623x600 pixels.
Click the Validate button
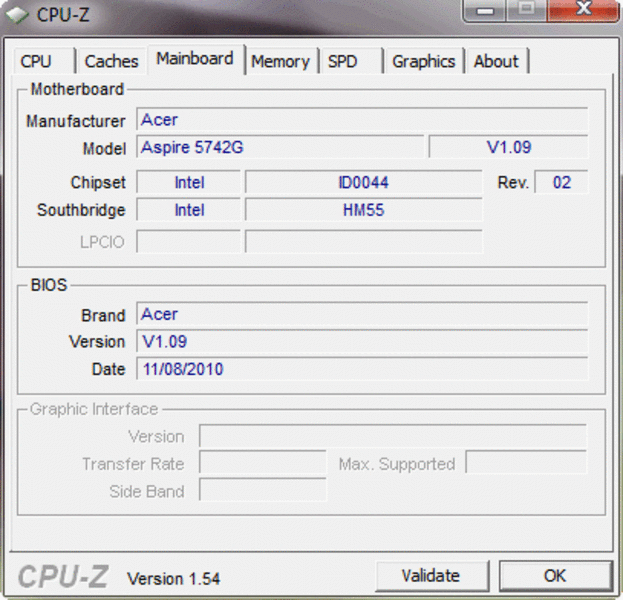pyautogui.click(x=432, y=576)
